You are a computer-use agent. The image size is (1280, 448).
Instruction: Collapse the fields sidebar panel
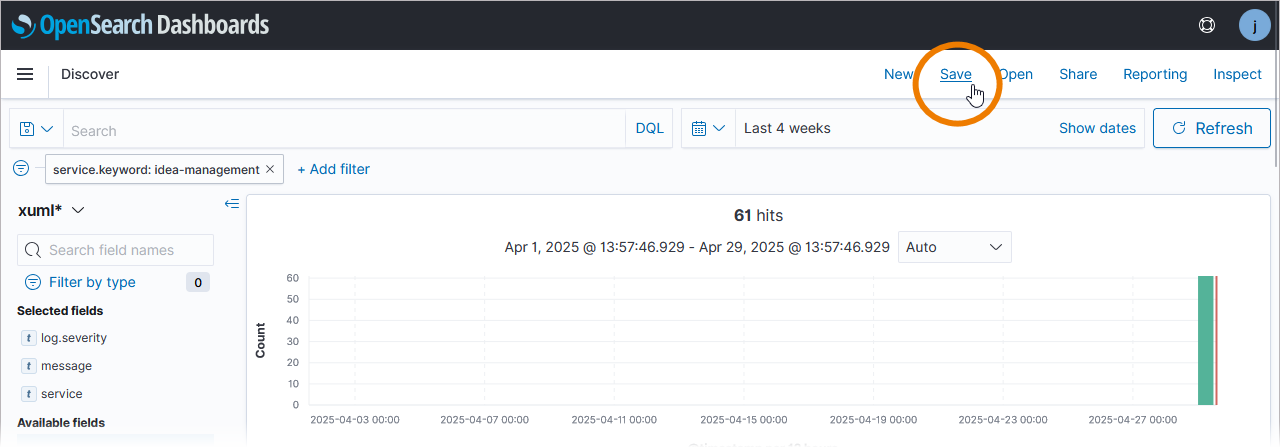[x=232, y=204]
